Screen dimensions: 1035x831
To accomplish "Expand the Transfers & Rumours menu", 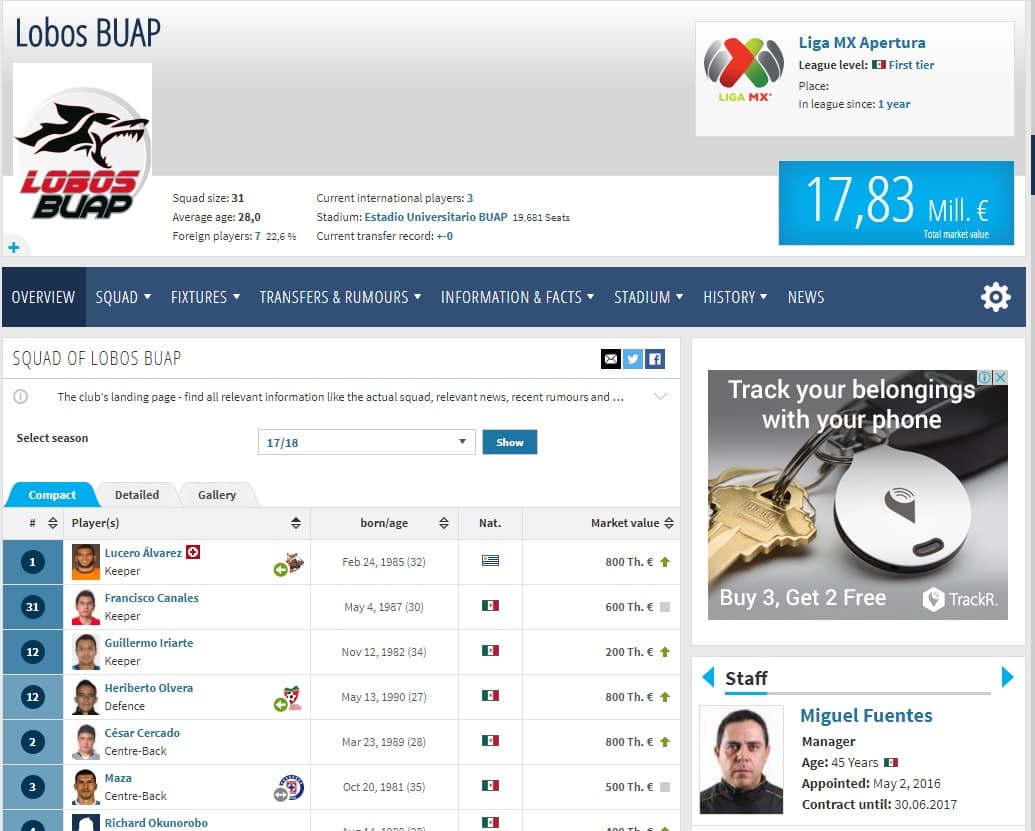I will [x=340, y=297].
